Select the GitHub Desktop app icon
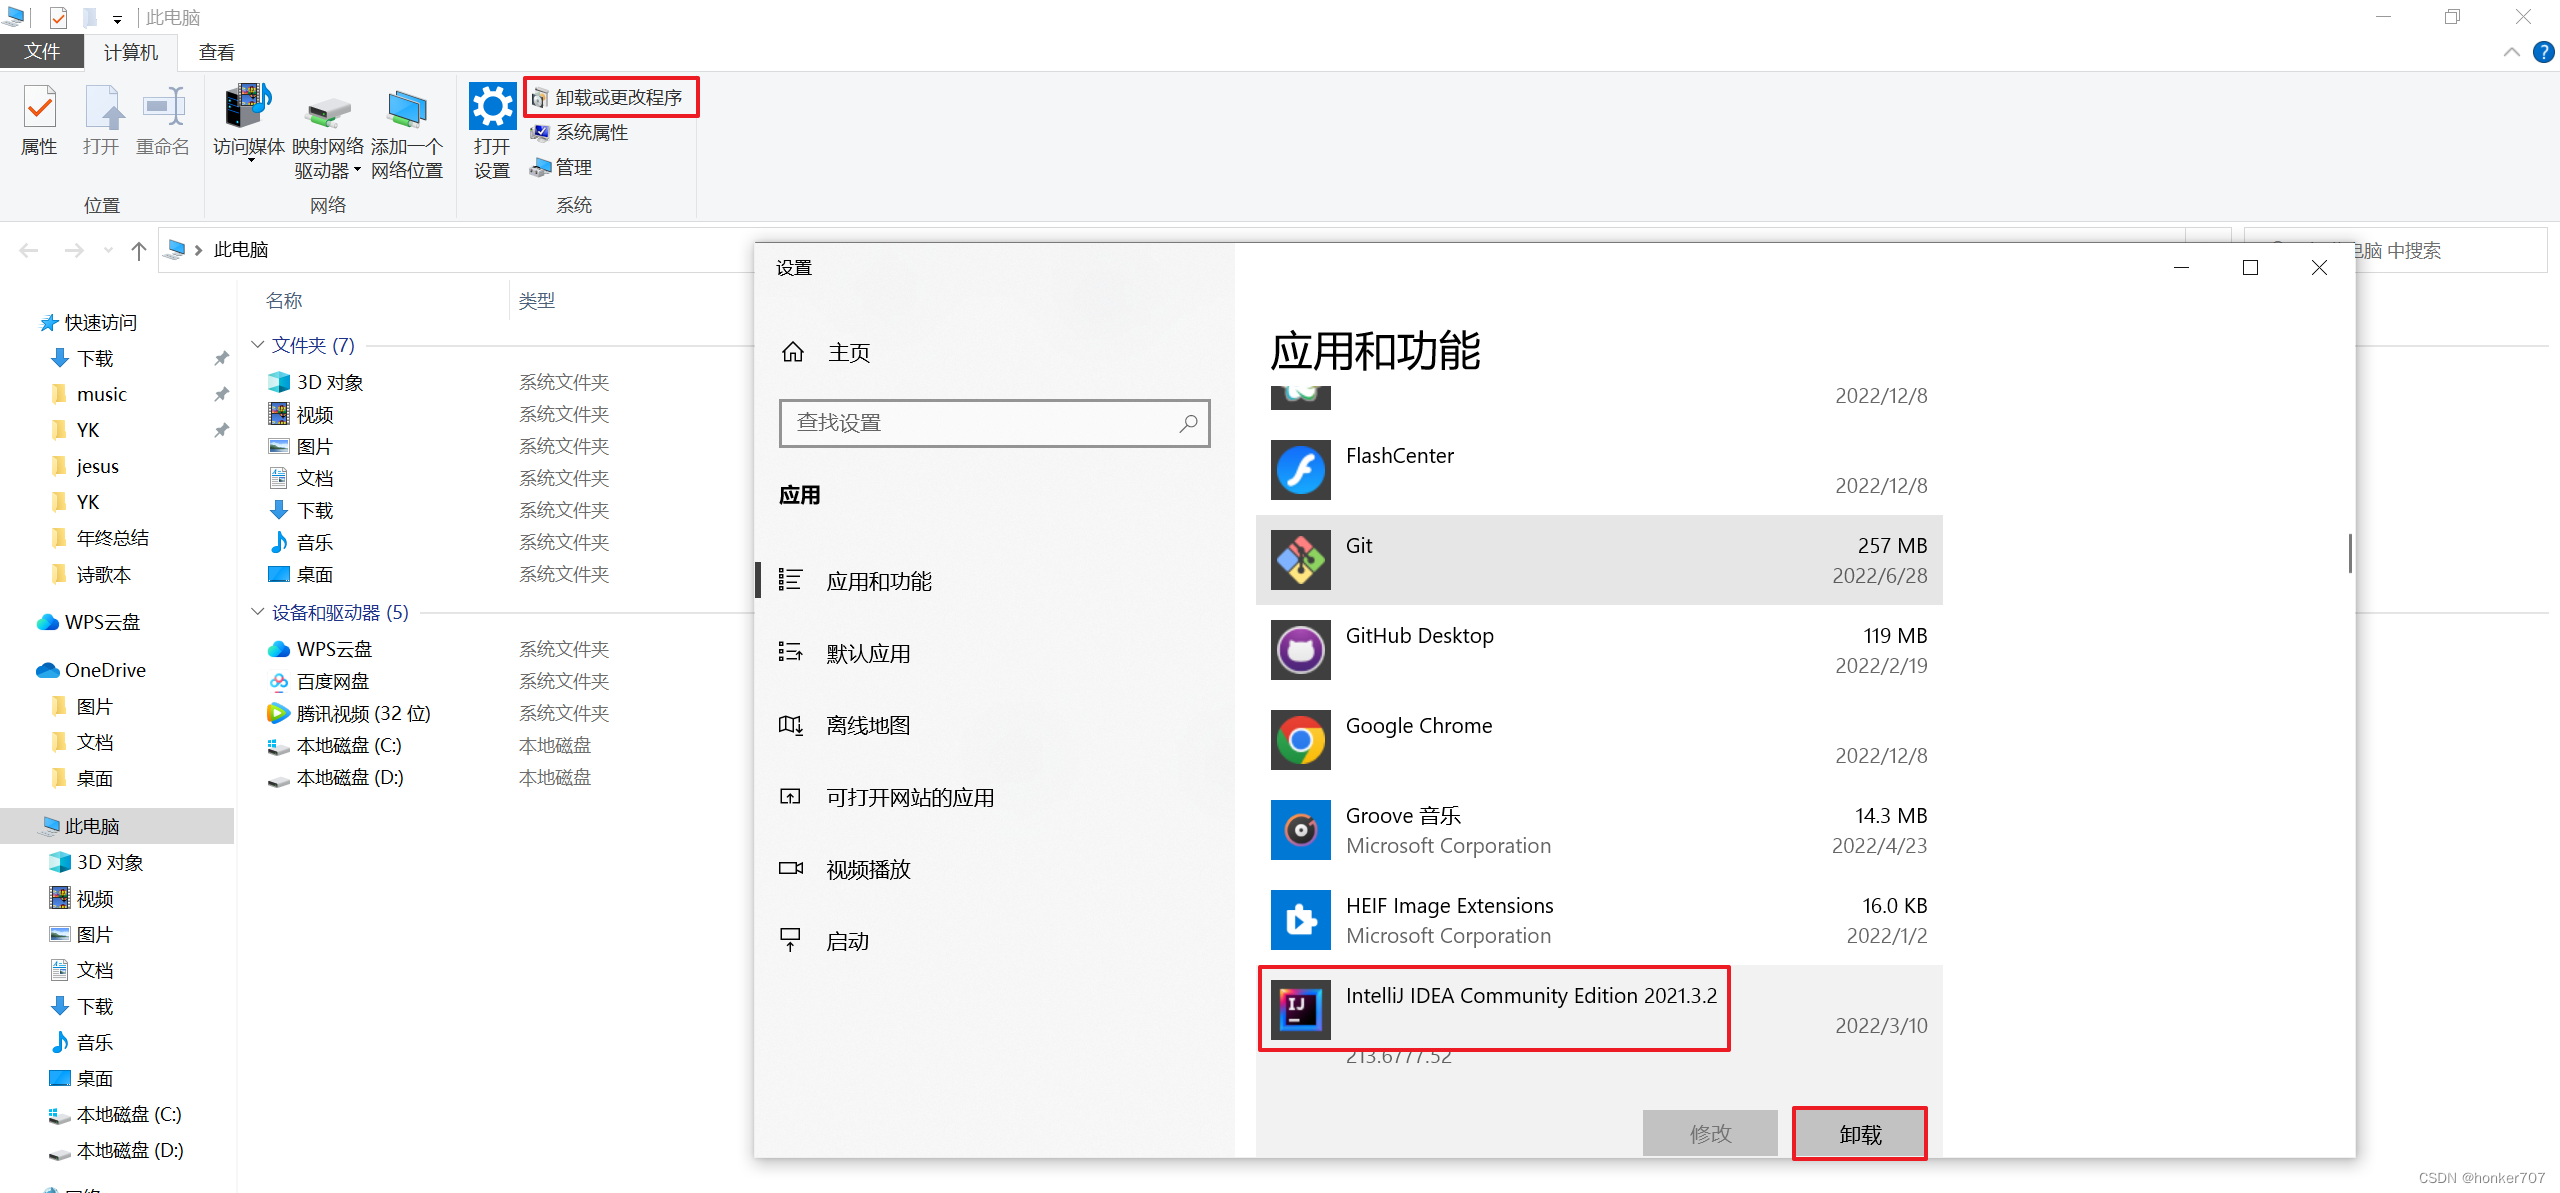2560x1193 pixels. [1300, 650]
